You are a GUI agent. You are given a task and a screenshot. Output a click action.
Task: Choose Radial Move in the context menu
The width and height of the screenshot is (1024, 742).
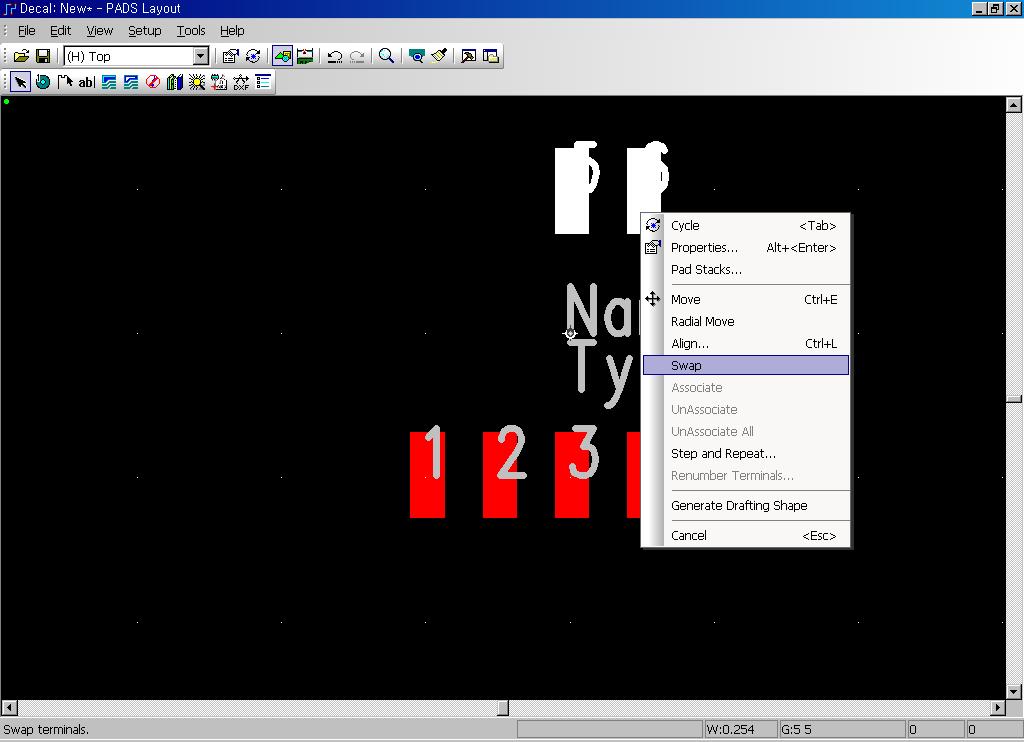tap(746, 322)
